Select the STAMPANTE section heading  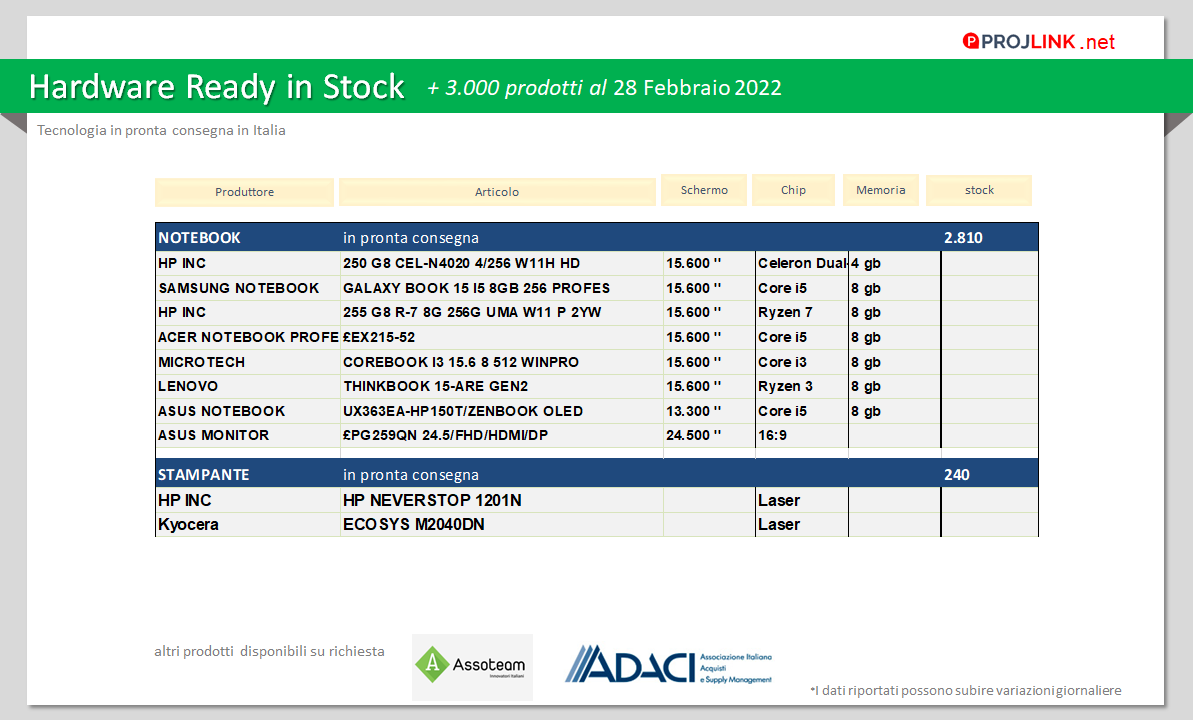[x=203, y=475]
